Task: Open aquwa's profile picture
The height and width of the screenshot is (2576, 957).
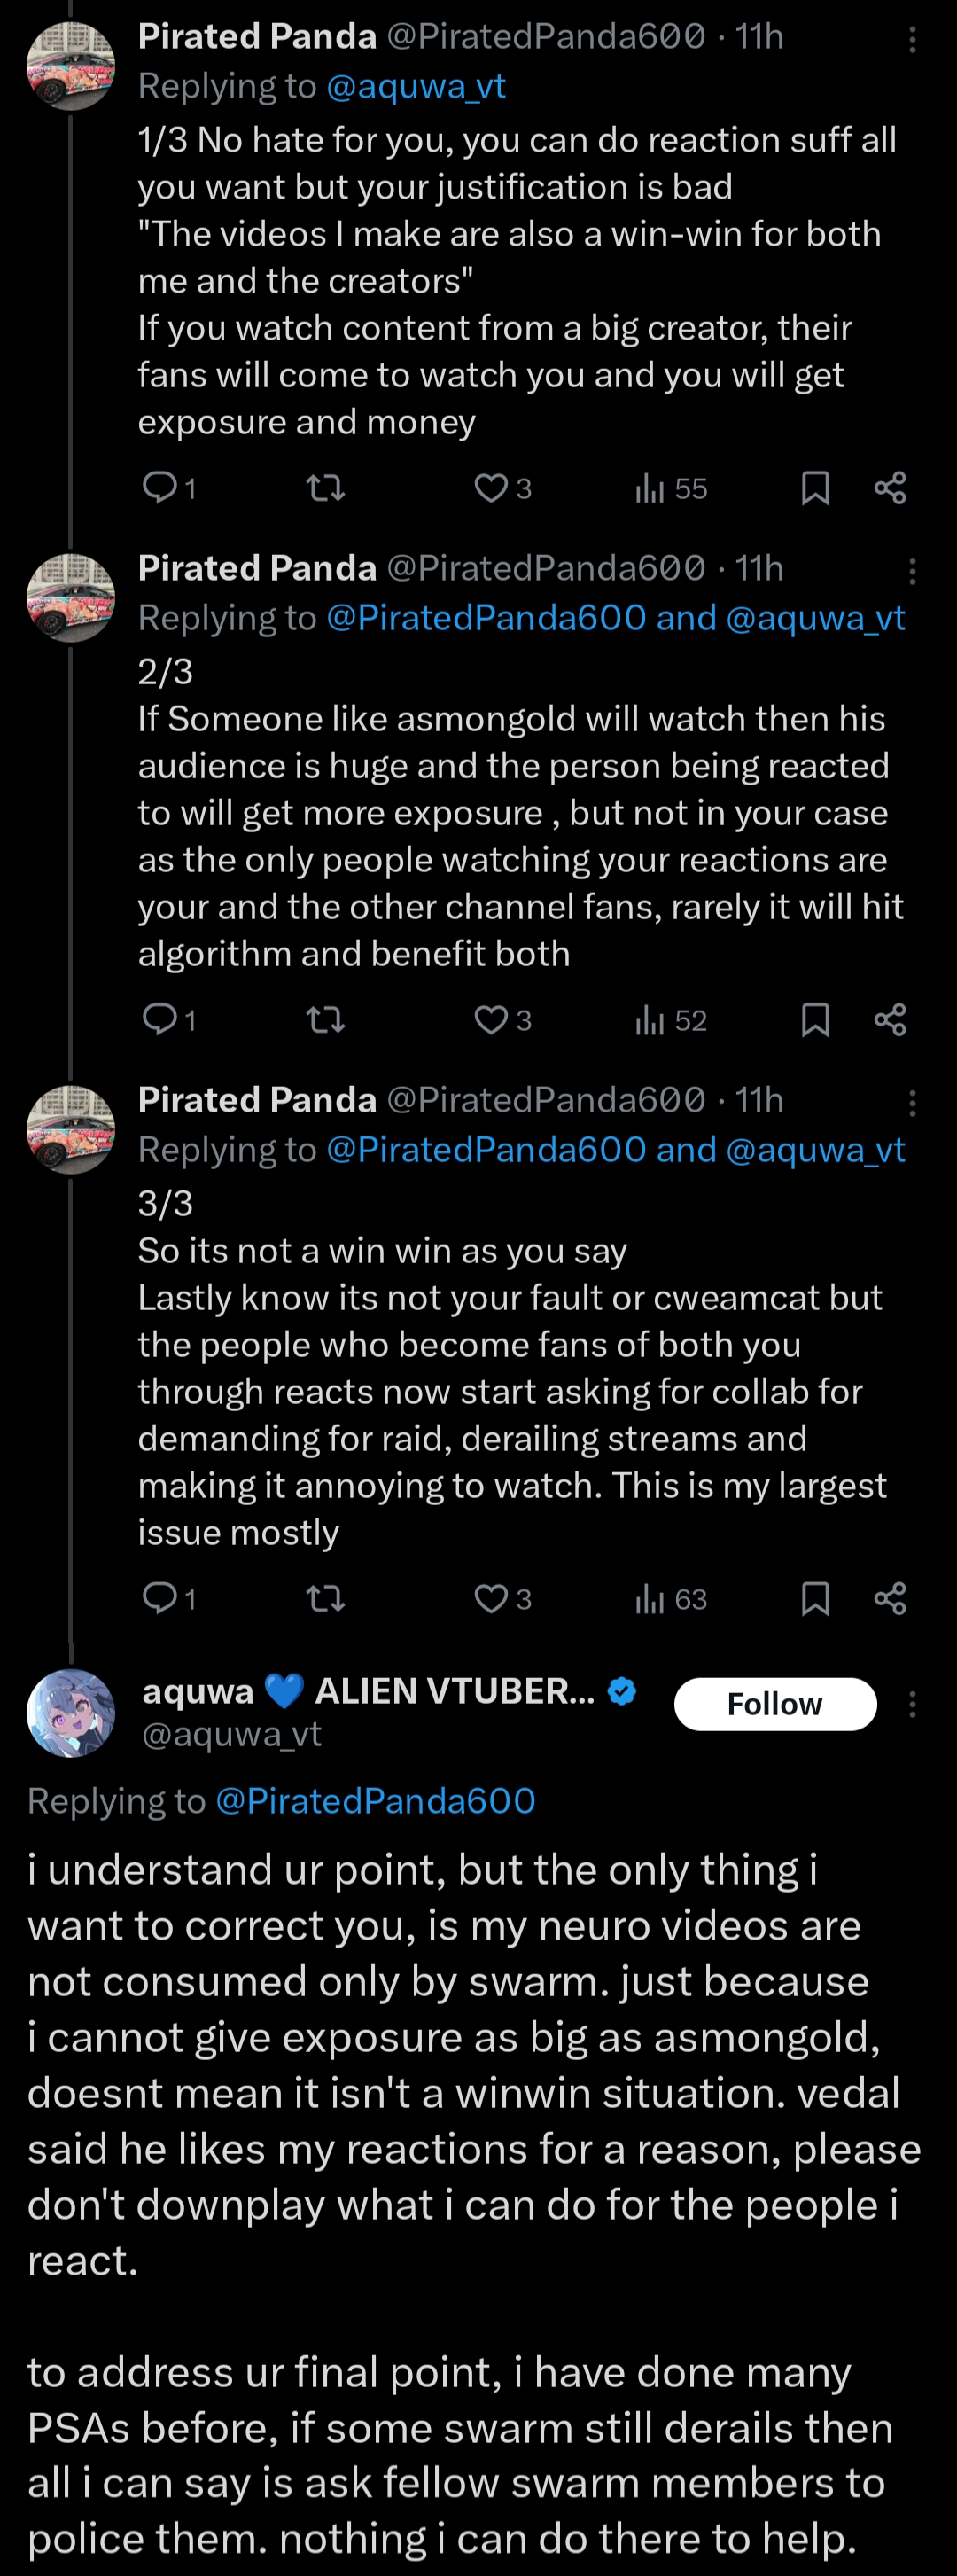Action: 71,1713
